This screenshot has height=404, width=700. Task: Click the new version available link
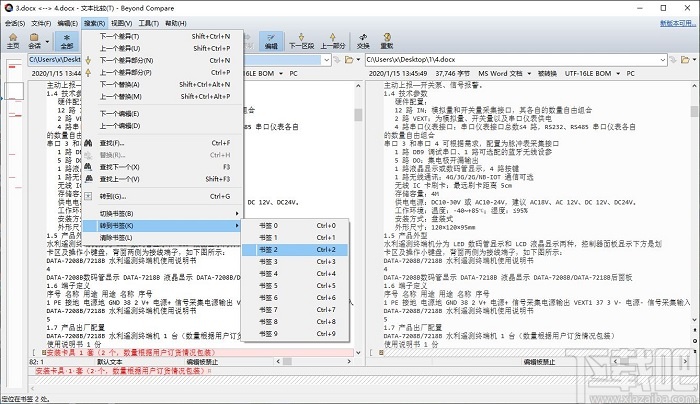click(677, 23)
